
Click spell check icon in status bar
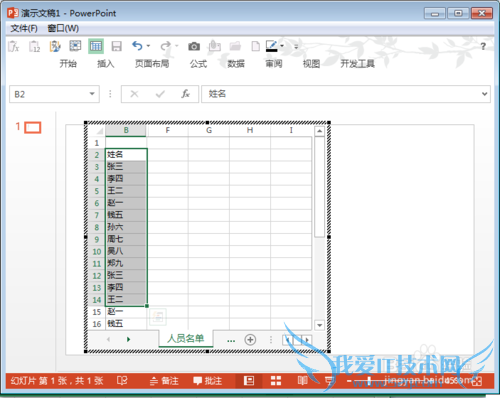[x=122, y=380]
